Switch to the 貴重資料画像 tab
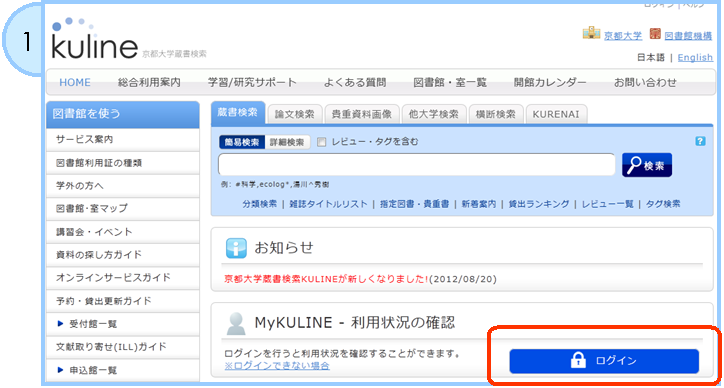Screen dimensions: 724x388 (x=362, y=115)
